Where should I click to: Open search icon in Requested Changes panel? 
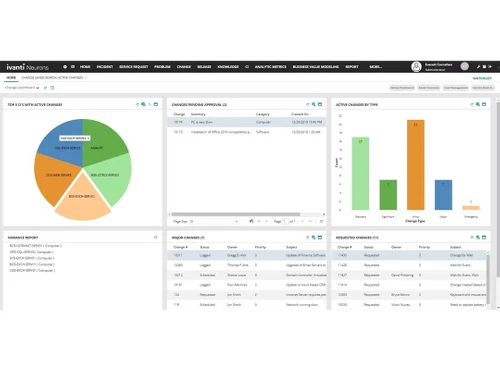tap(478, 237)
